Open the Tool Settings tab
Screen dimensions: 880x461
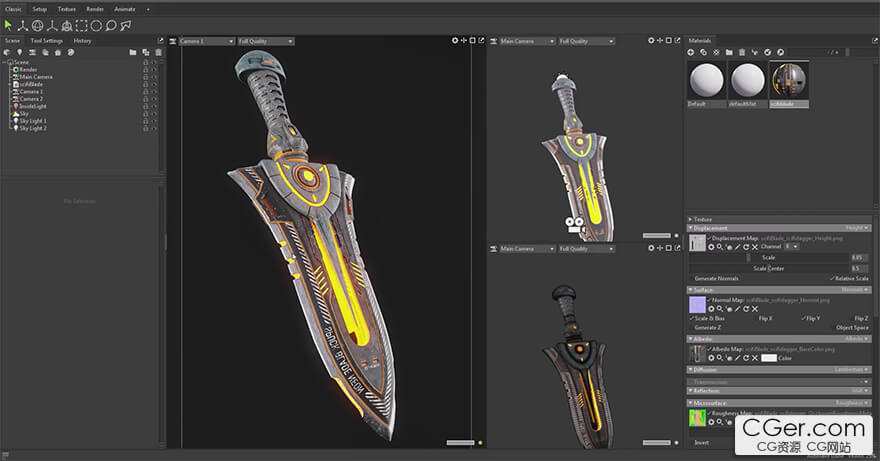point(47,40)
